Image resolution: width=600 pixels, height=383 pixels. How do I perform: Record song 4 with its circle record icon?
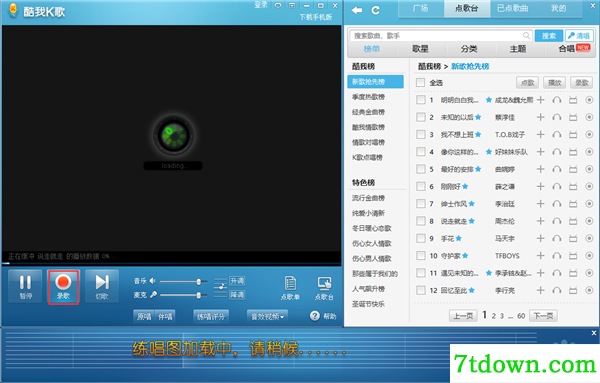[589, 152]
